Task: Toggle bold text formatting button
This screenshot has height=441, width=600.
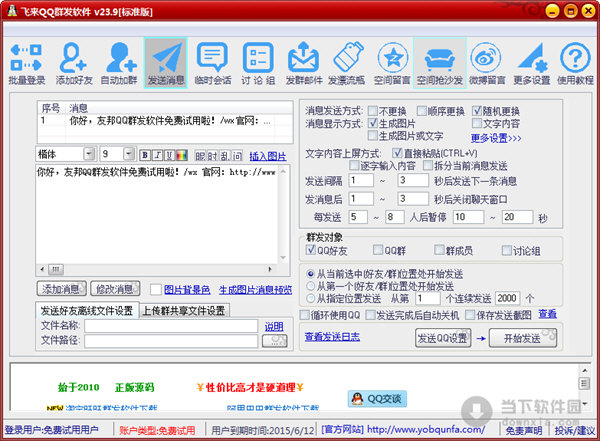Action: point(145,155)
